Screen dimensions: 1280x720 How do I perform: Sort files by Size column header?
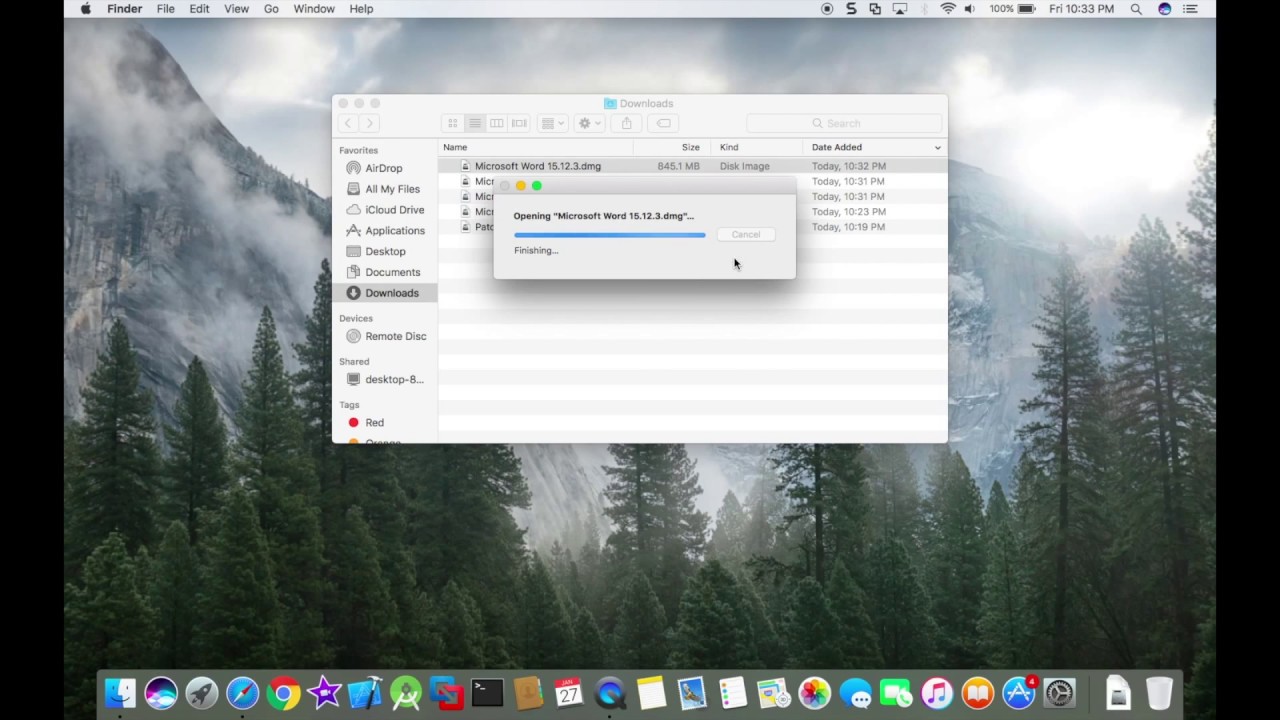[671, 147]
